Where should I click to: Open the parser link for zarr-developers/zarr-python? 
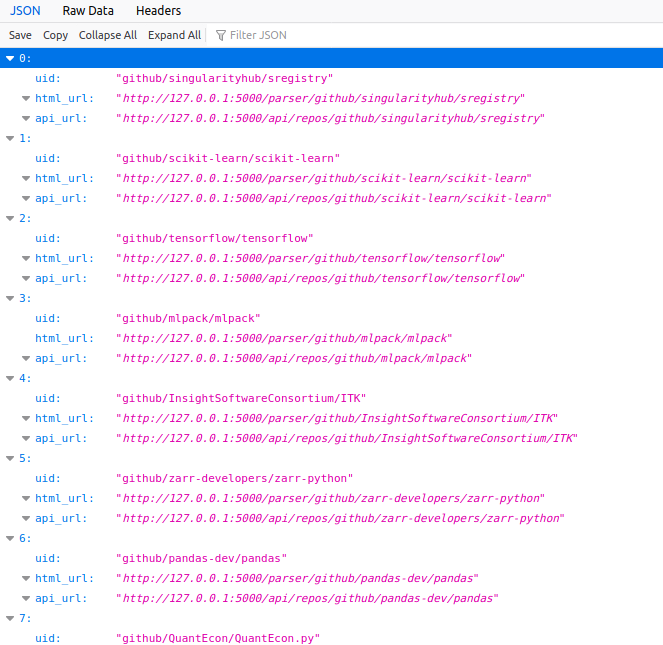click(x=330, y=498)
